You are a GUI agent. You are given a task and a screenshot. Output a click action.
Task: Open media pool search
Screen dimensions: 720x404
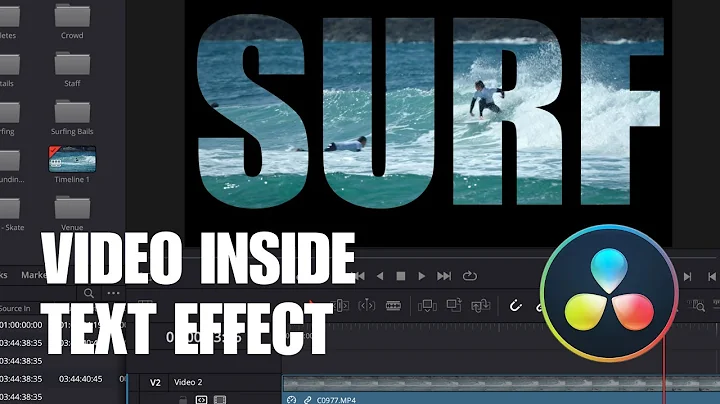tap(89, 293)
